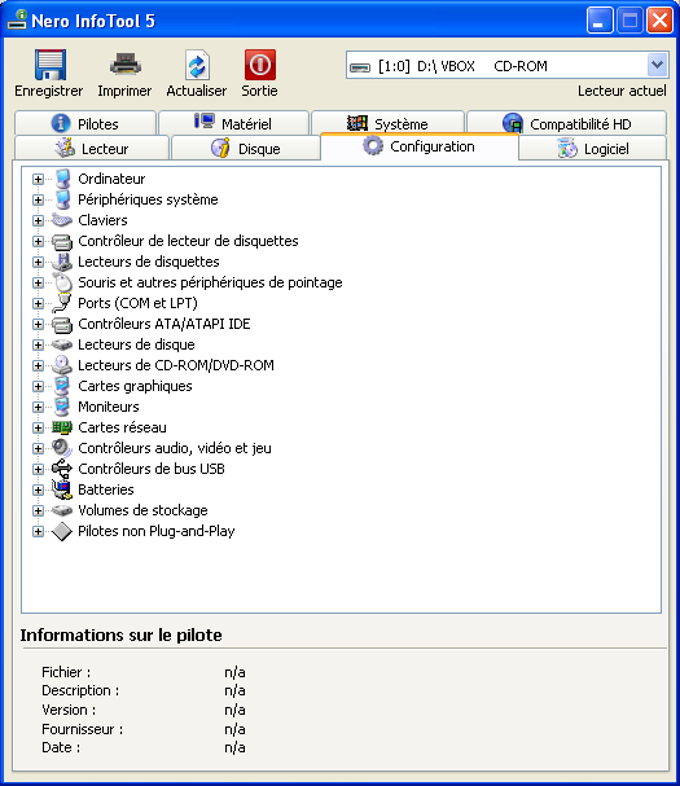This screenshot has height=786, width=680.
Task: Click the Périphériques système icon
Action: 63,200
